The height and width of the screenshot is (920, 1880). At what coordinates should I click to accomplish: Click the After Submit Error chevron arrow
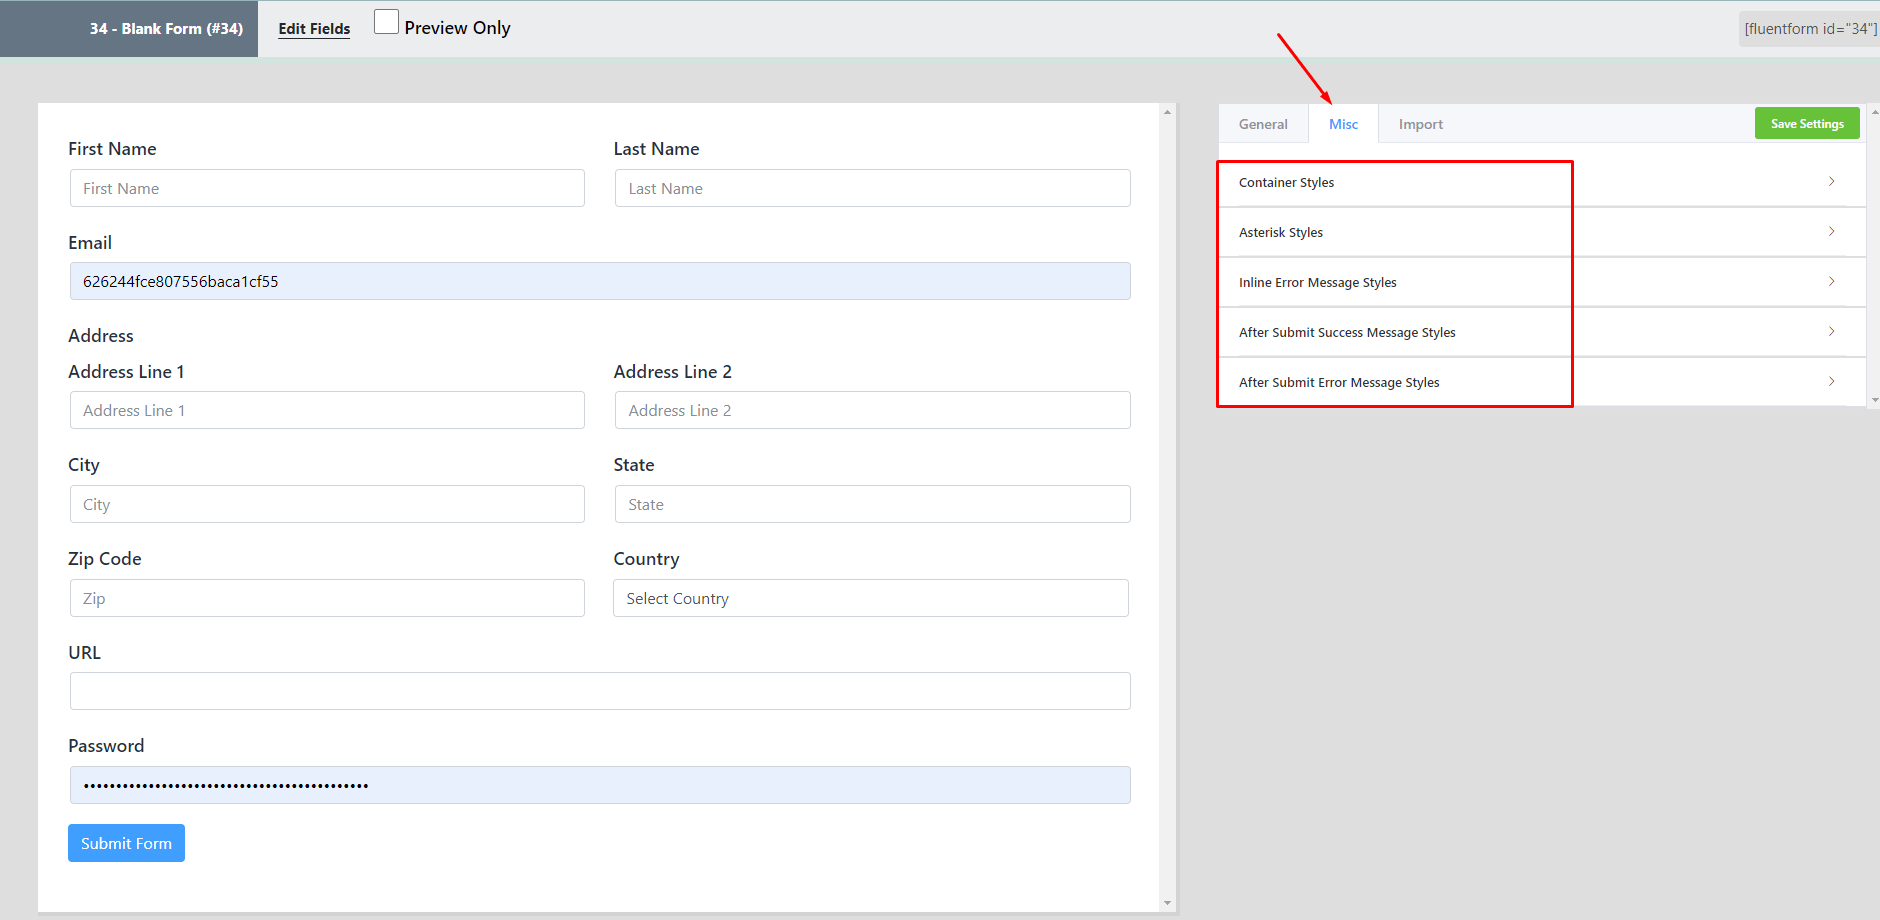(x=1831, y=381)
